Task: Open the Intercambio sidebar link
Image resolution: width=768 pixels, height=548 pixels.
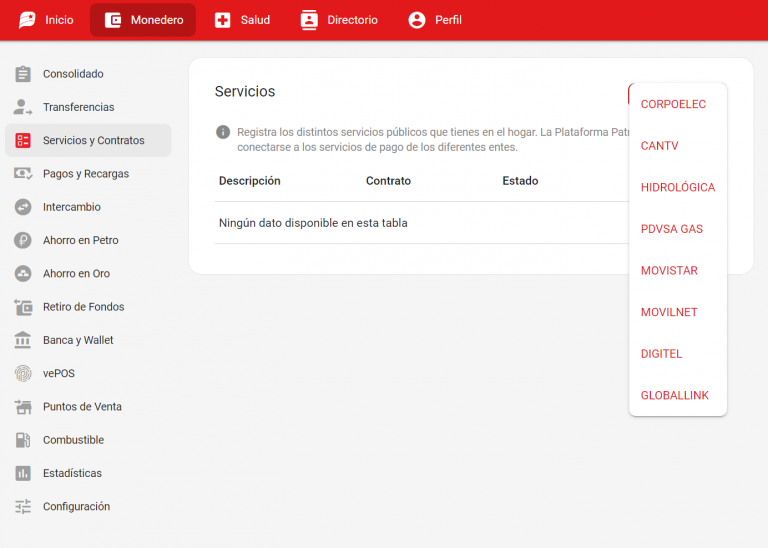Action: [x=88, y=207]
